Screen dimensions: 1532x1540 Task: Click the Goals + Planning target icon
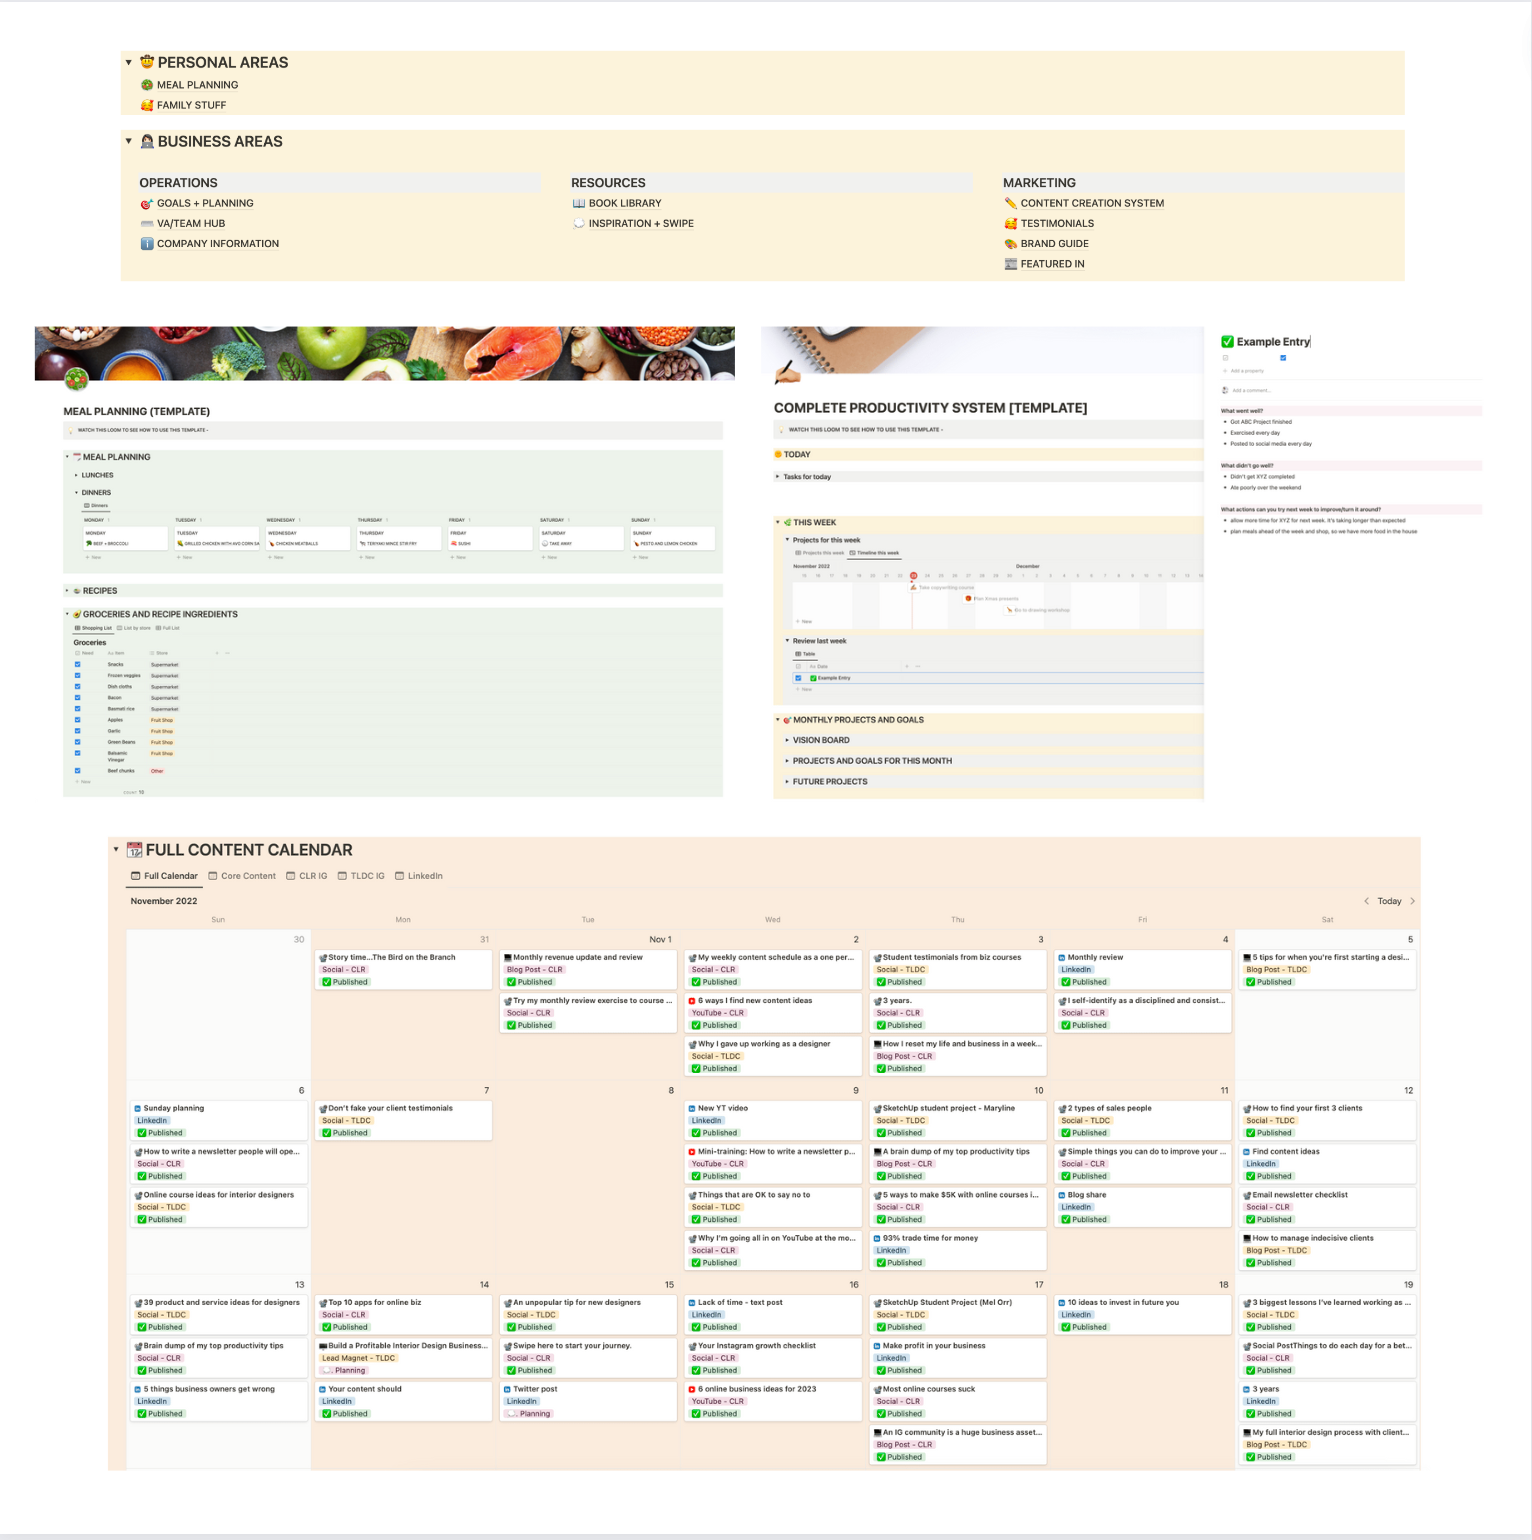pos(147,204)
